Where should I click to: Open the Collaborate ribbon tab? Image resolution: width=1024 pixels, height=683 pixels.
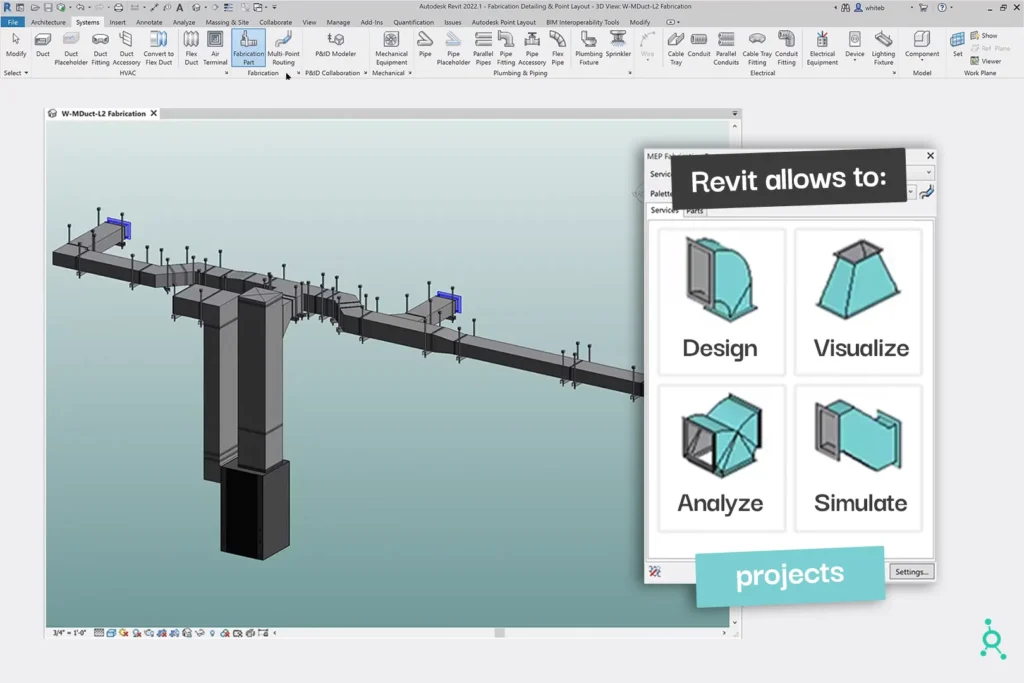pyautogui.click(x=275, y=22)
